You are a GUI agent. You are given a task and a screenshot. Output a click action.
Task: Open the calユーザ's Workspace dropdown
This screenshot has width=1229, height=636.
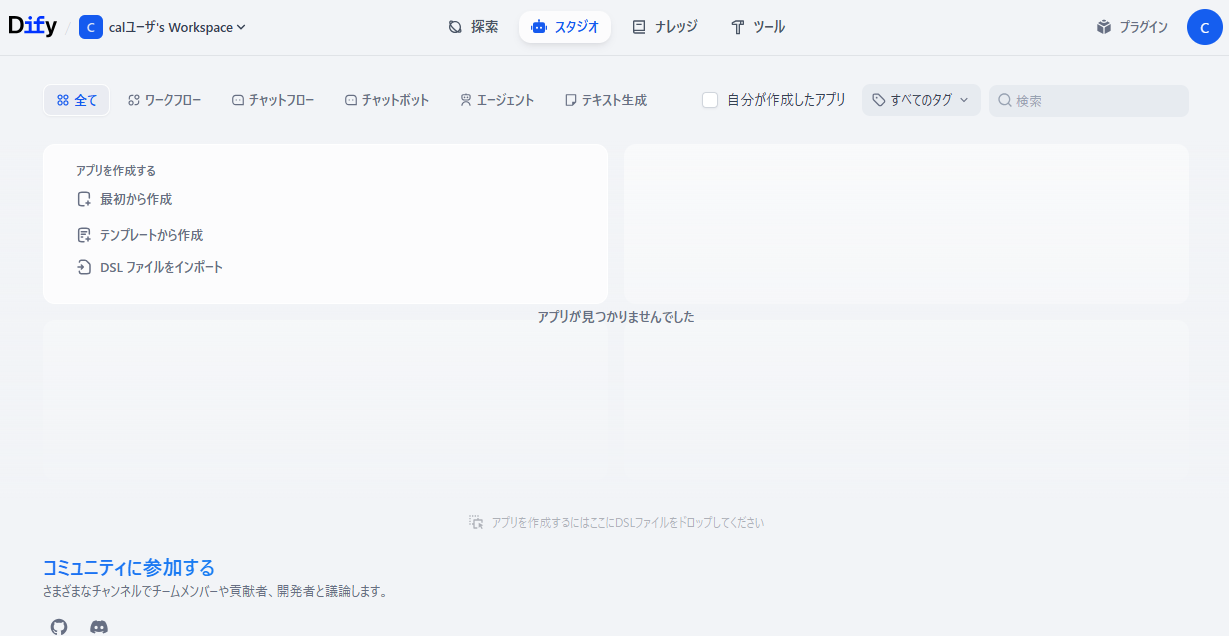coord(163,27)
